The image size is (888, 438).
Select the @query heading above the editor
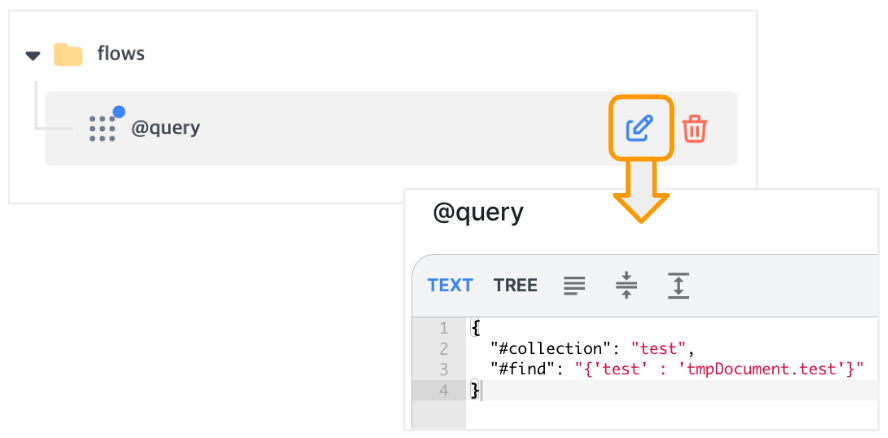[x=479, y=213]
